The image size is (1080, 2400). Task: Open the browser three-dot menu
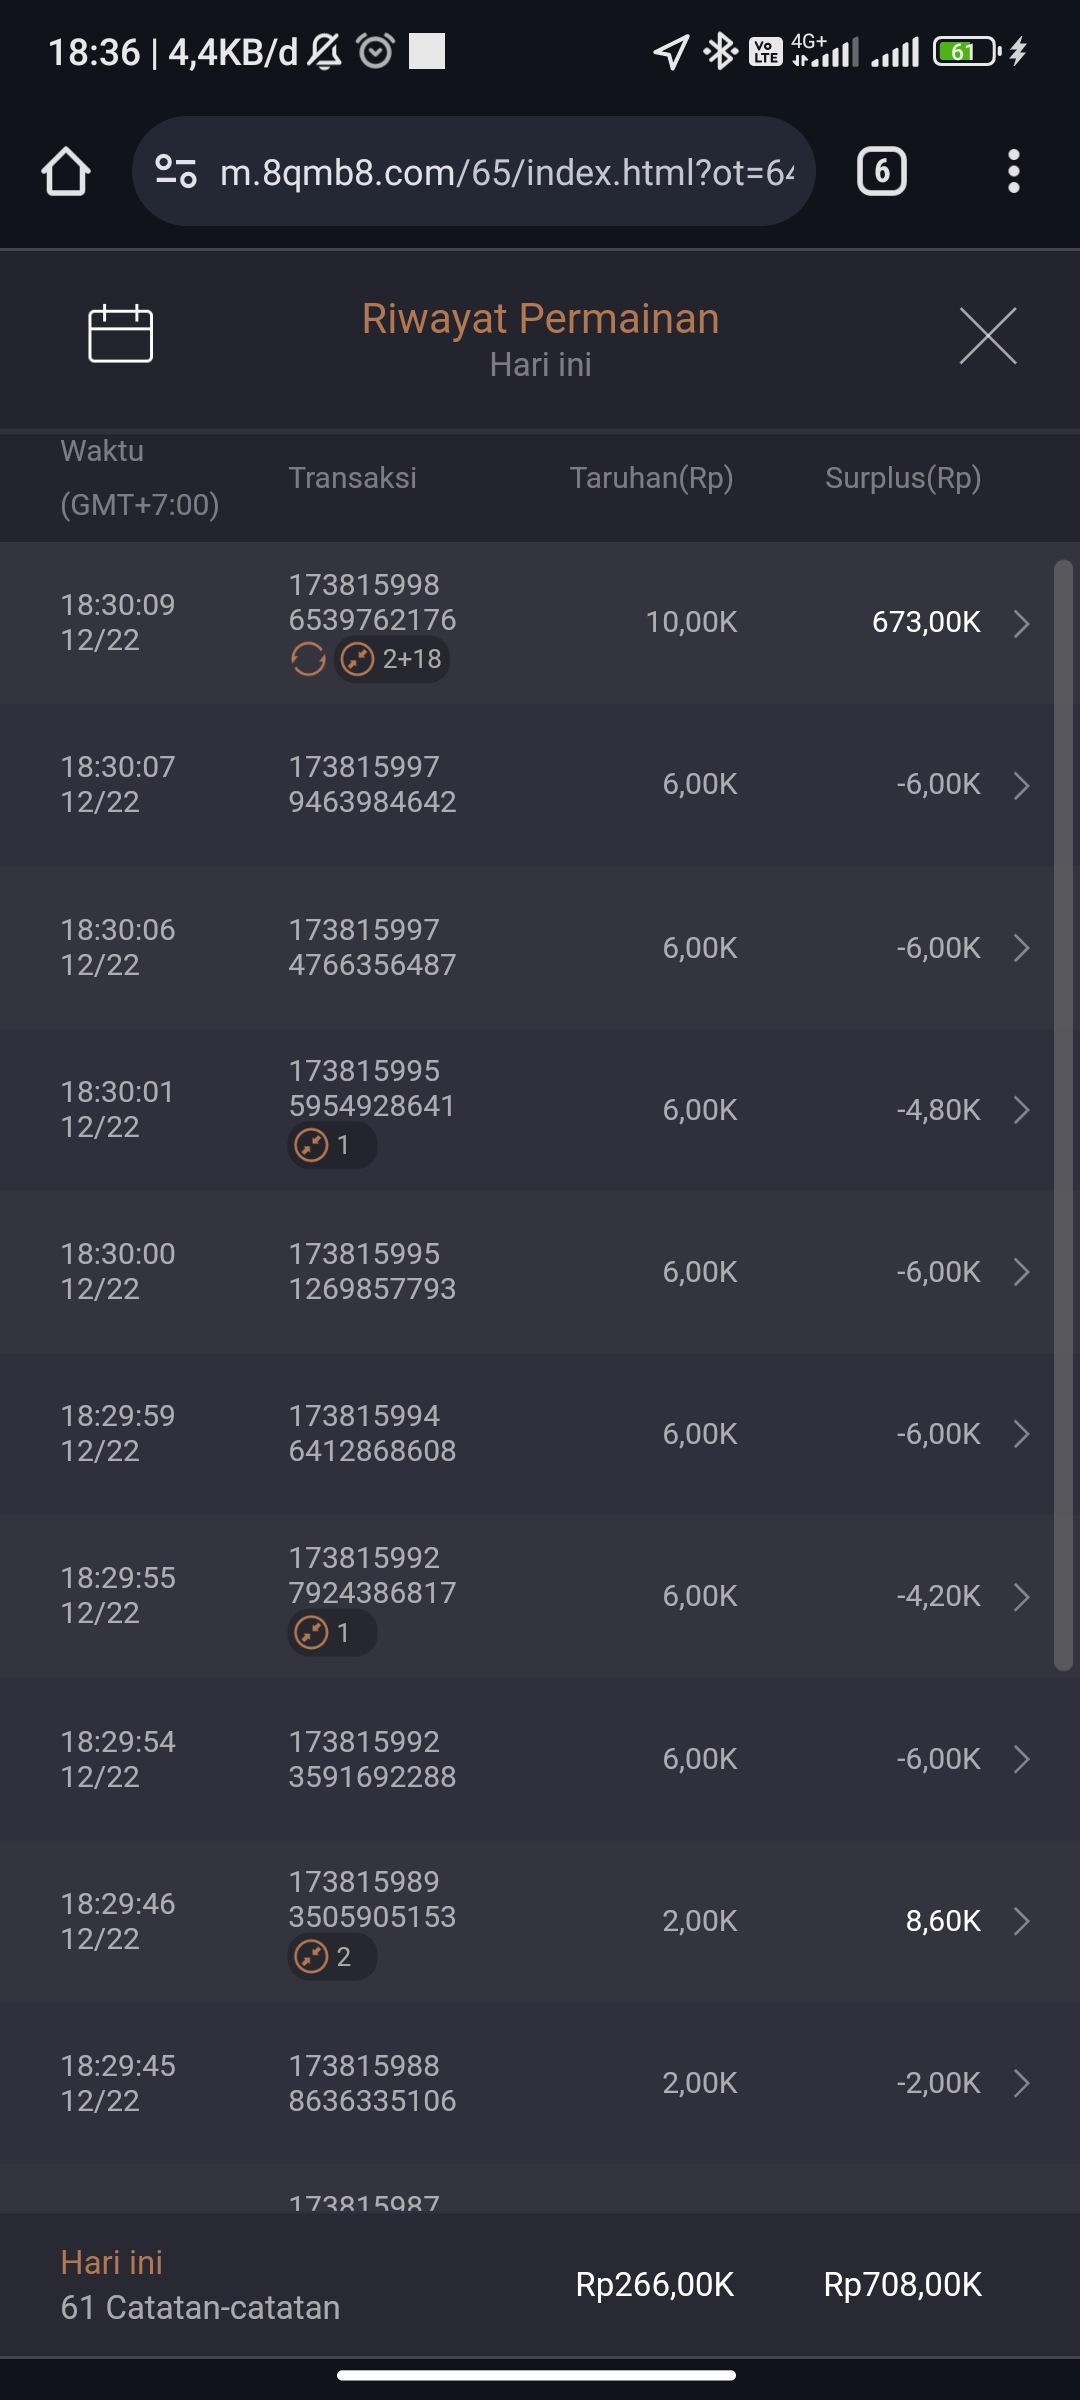pos(1013,172)
